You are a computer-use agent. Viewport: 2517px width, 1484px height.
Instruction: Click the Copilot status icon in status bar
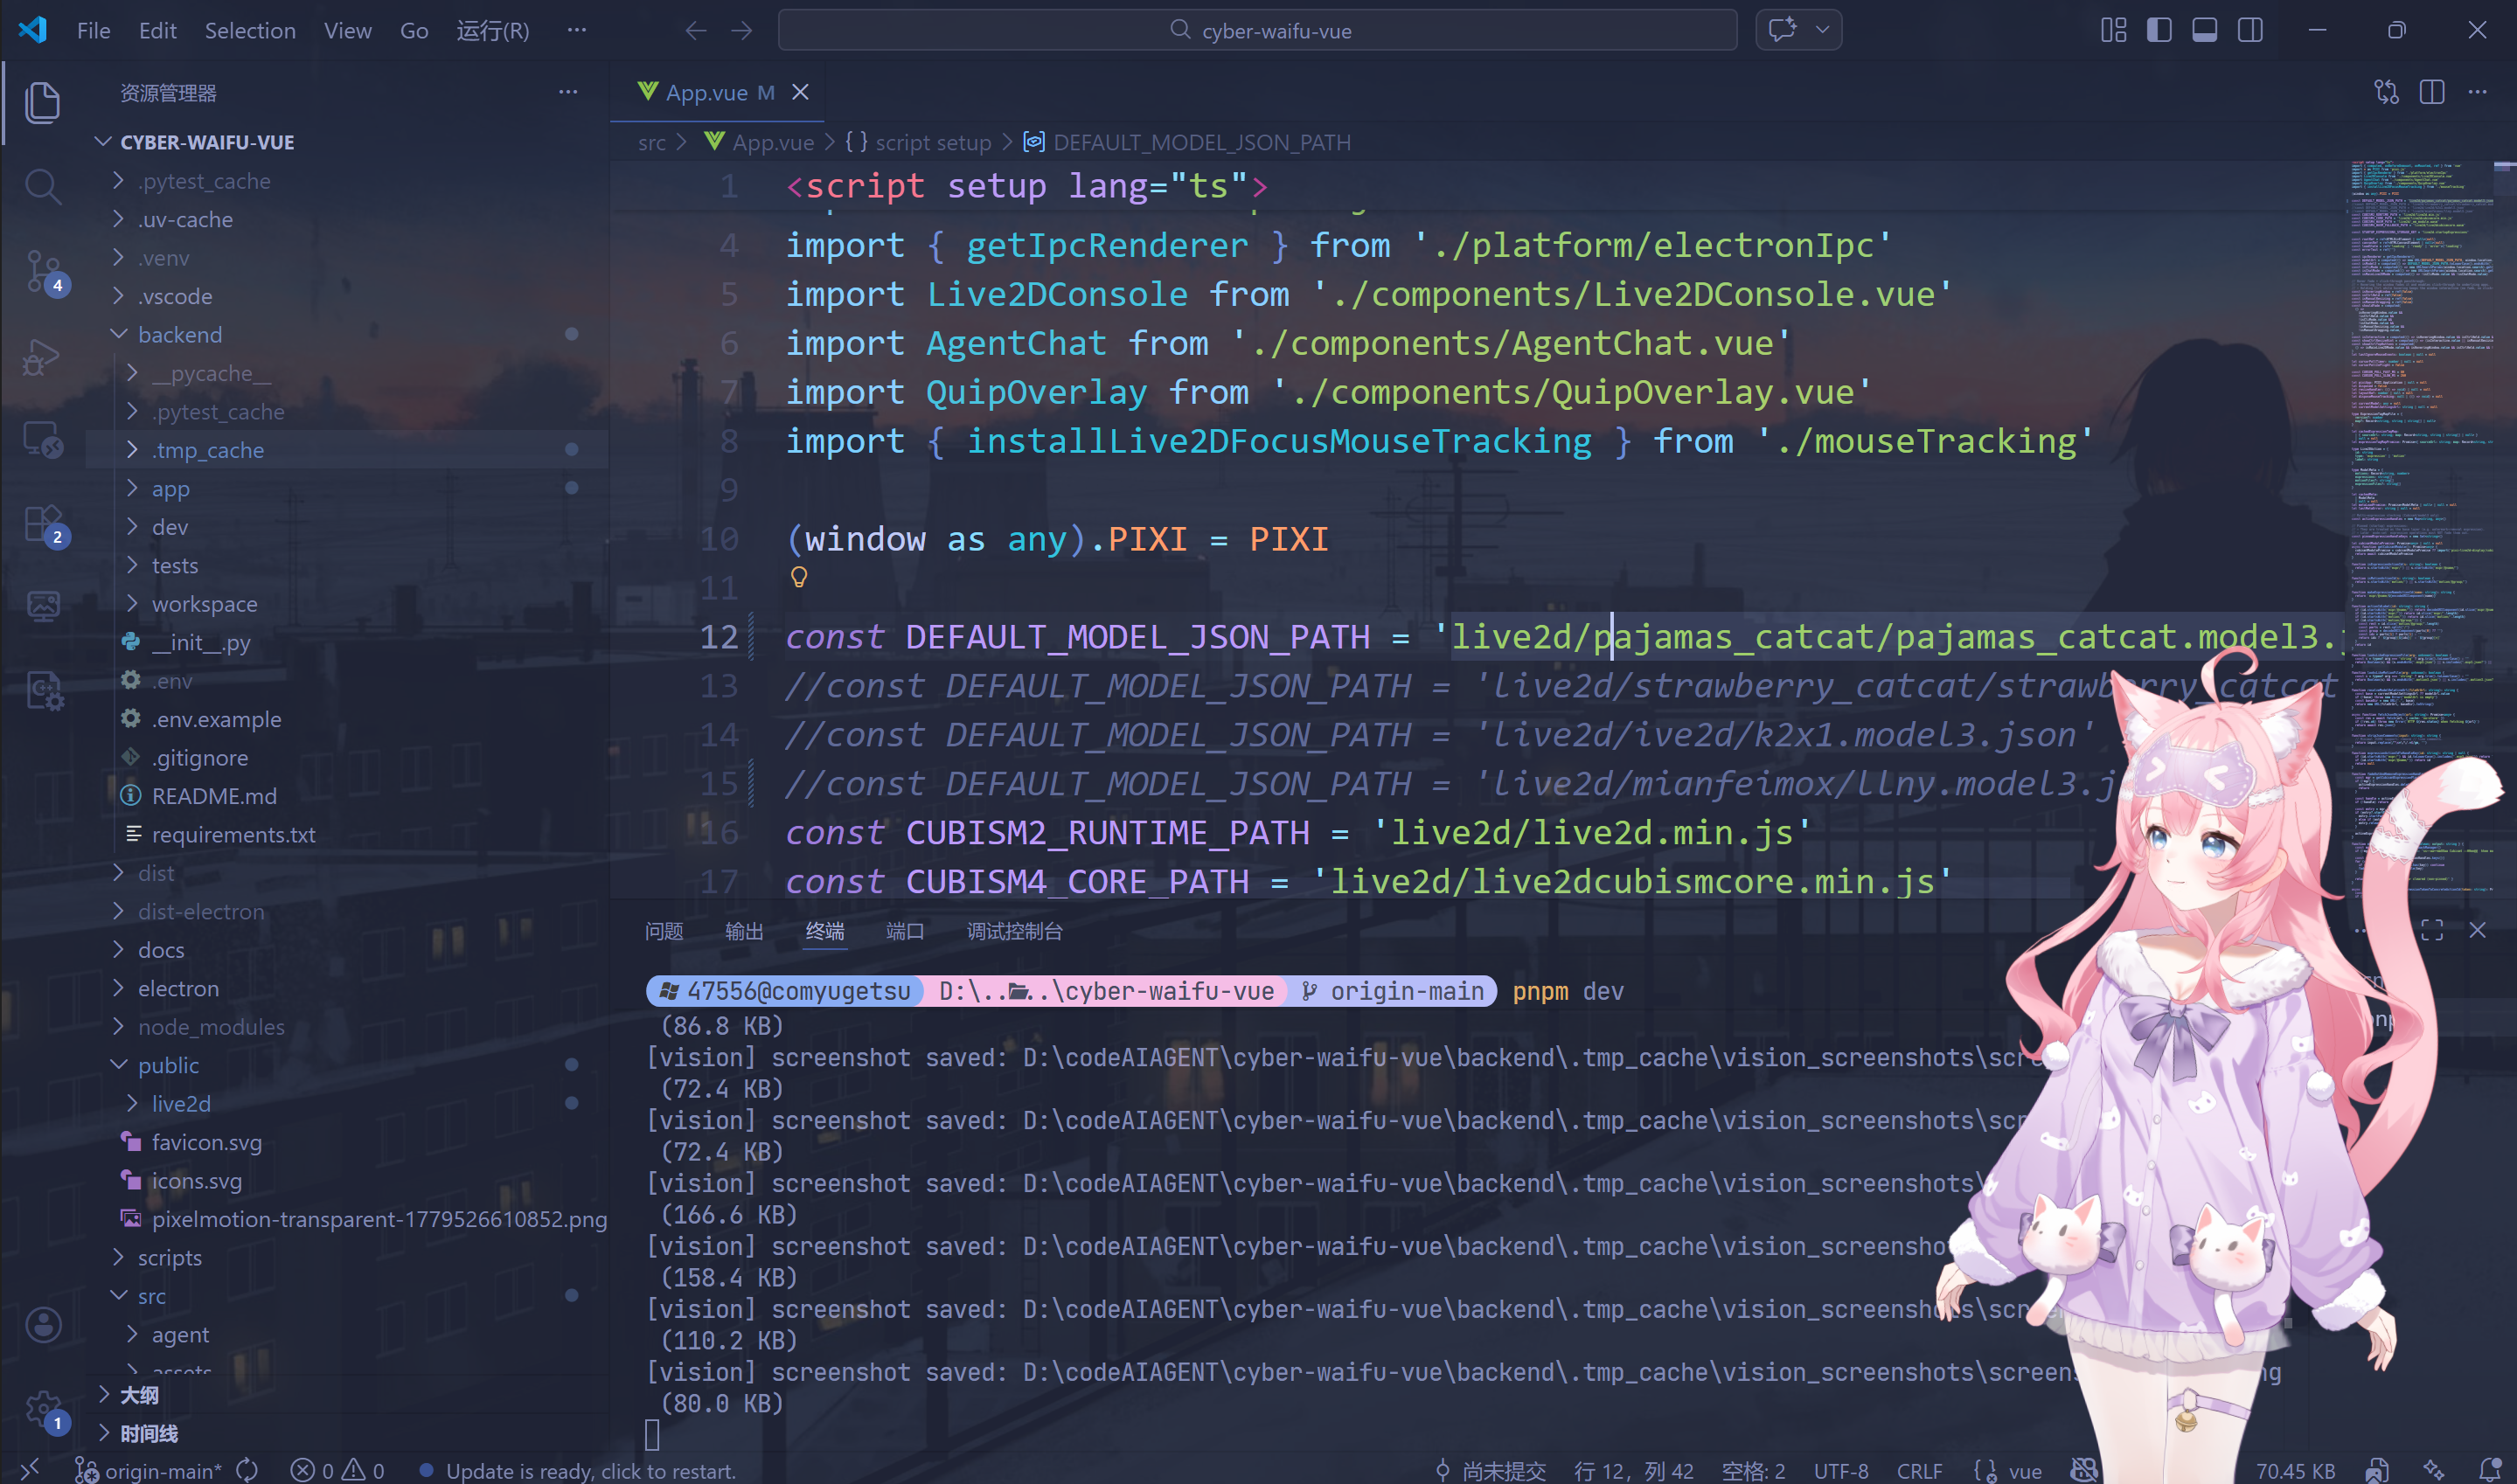click(2084, 1470)
